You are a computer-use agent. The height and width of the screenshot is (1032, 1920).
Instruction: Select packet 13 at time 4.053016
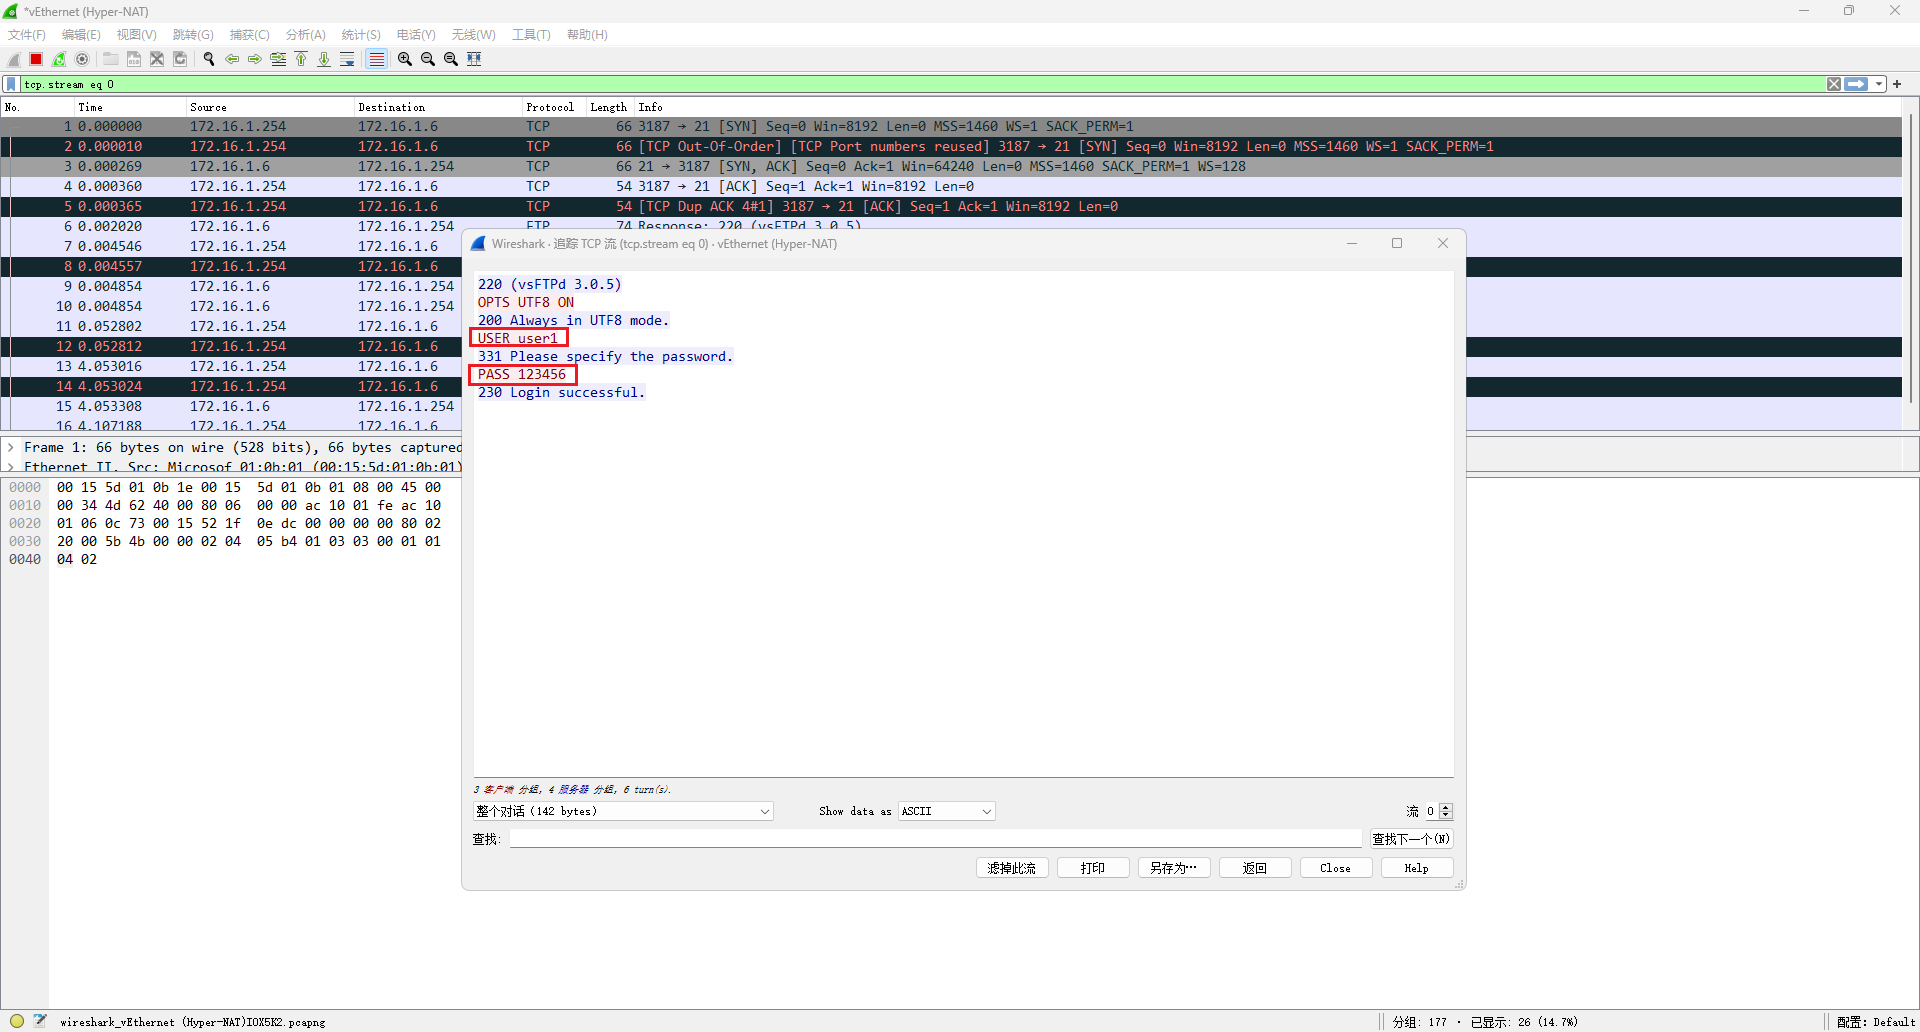pos(231,366)
